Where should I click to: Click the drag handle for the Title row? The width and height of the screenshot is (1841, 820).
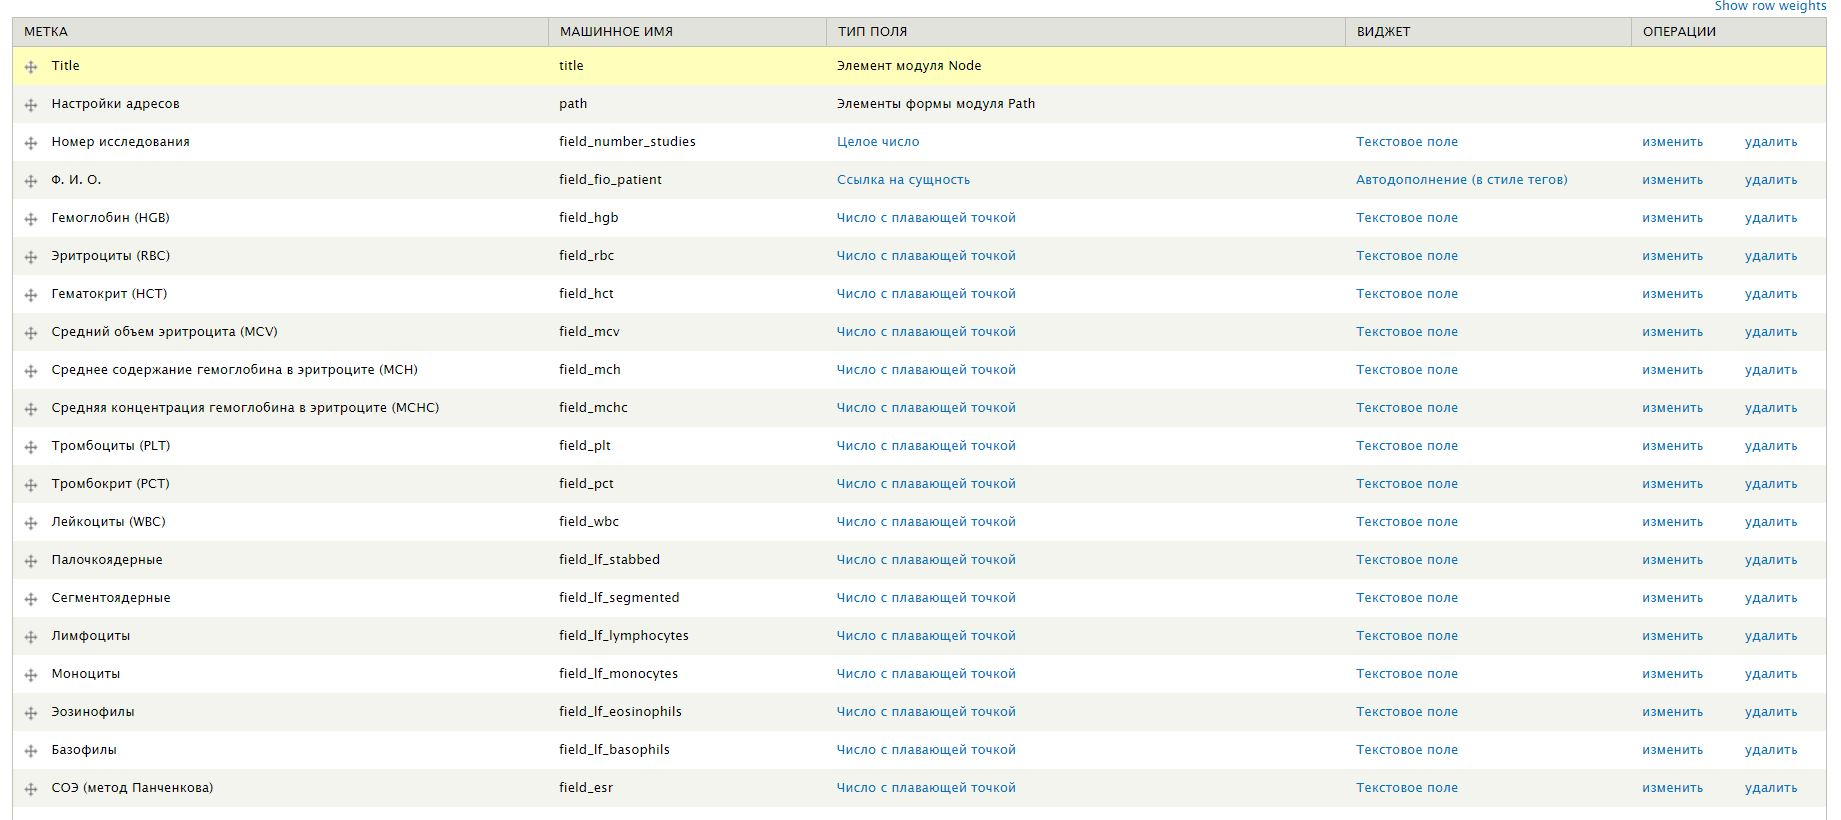click(31, 67)
